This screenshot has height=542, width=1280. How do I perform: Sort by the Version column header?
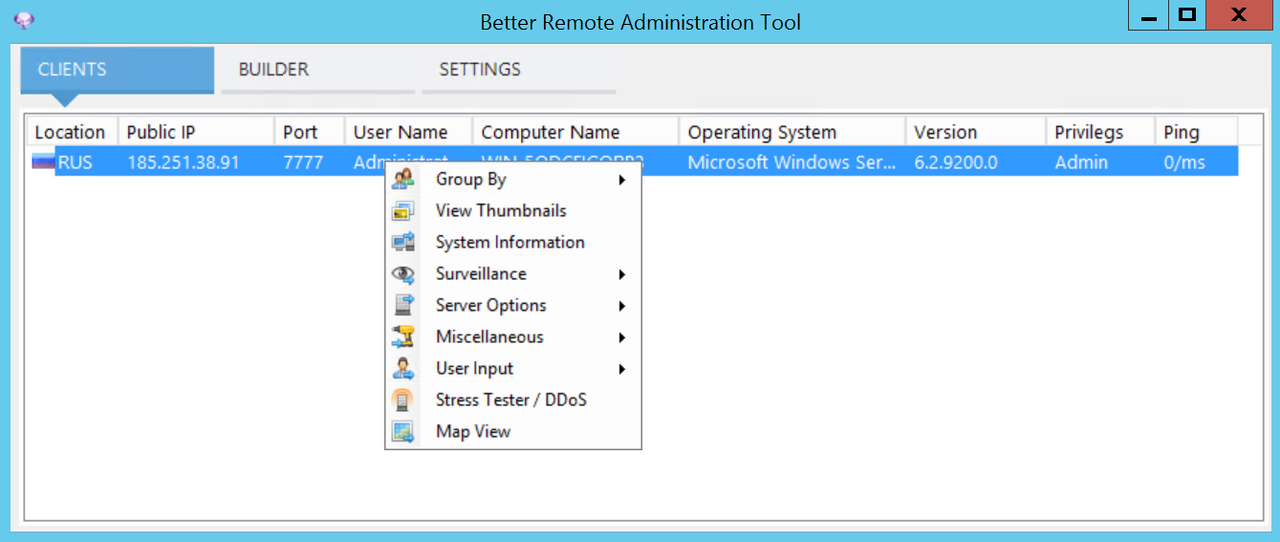pos(976,132)
